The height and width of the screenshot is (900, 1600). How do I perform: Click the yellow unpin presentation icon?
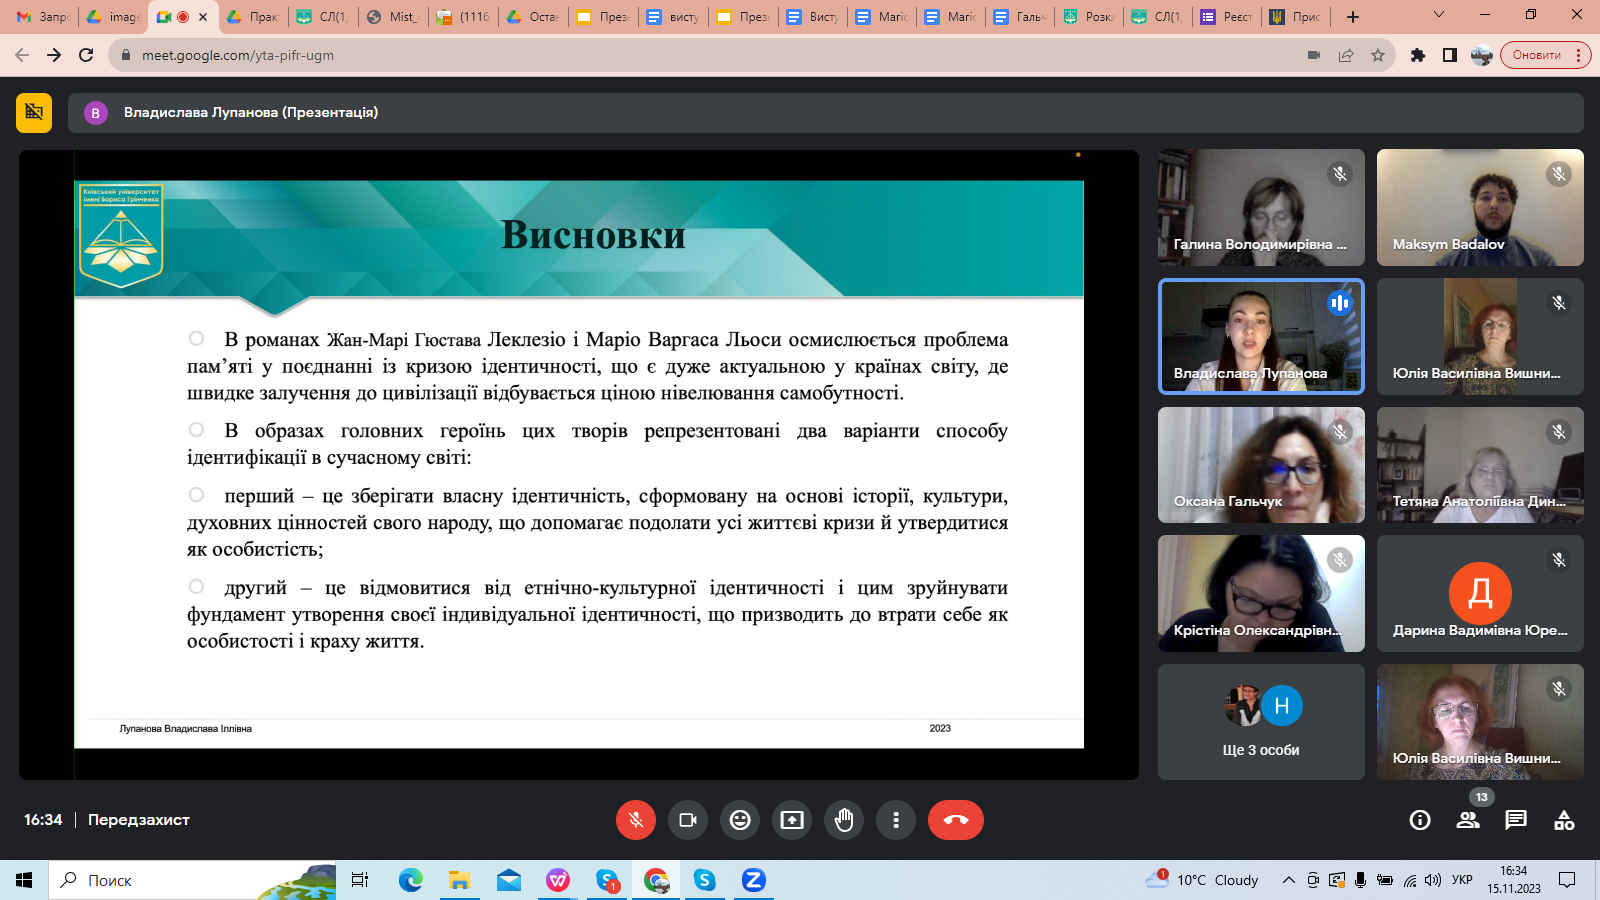tap(34, 113)
